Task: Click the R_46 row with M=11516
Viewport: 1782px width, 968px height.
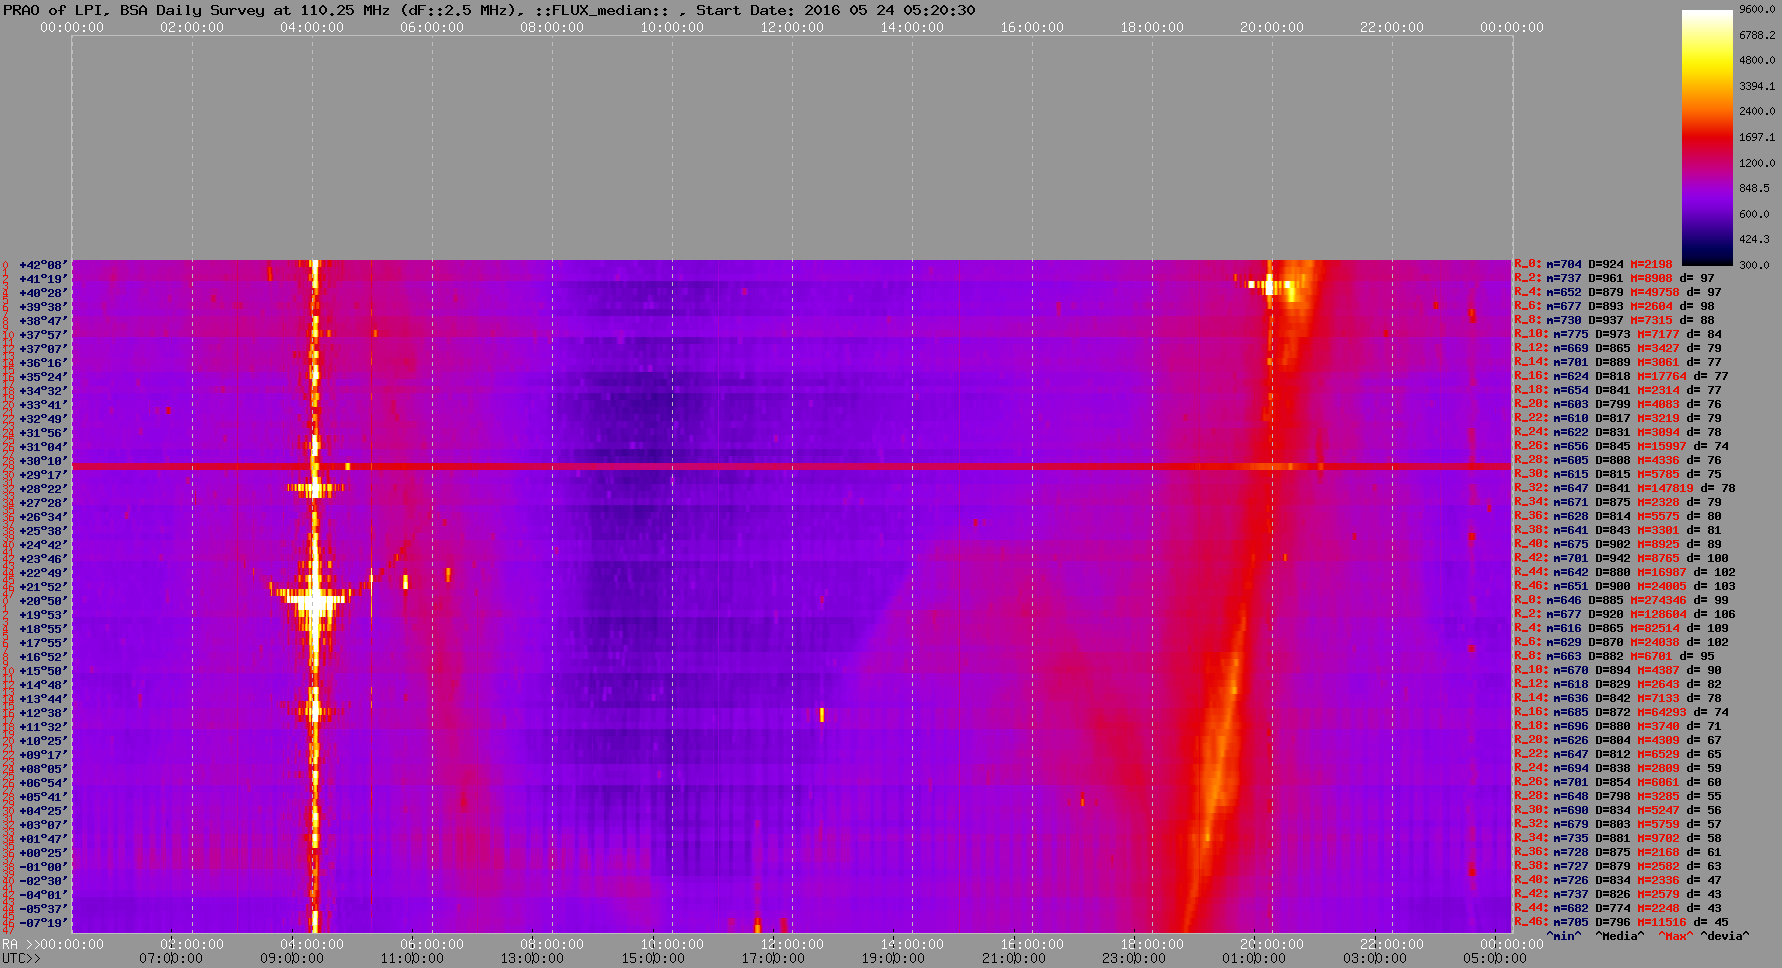Action: [x=1621, y=923]
